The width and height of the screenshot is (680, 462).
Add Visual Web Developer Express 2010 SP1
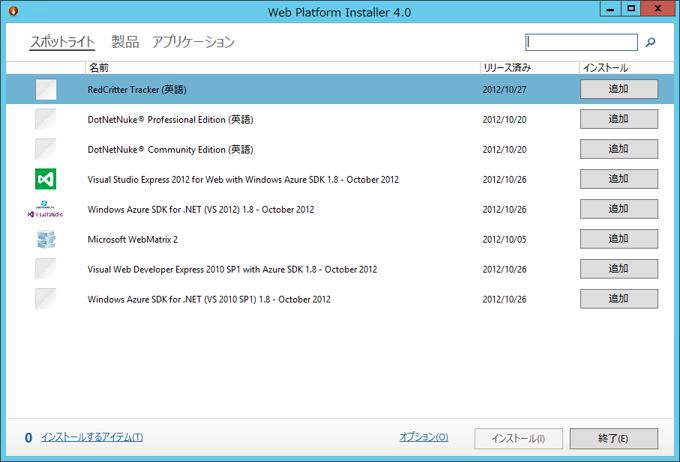tap(619, 269)
